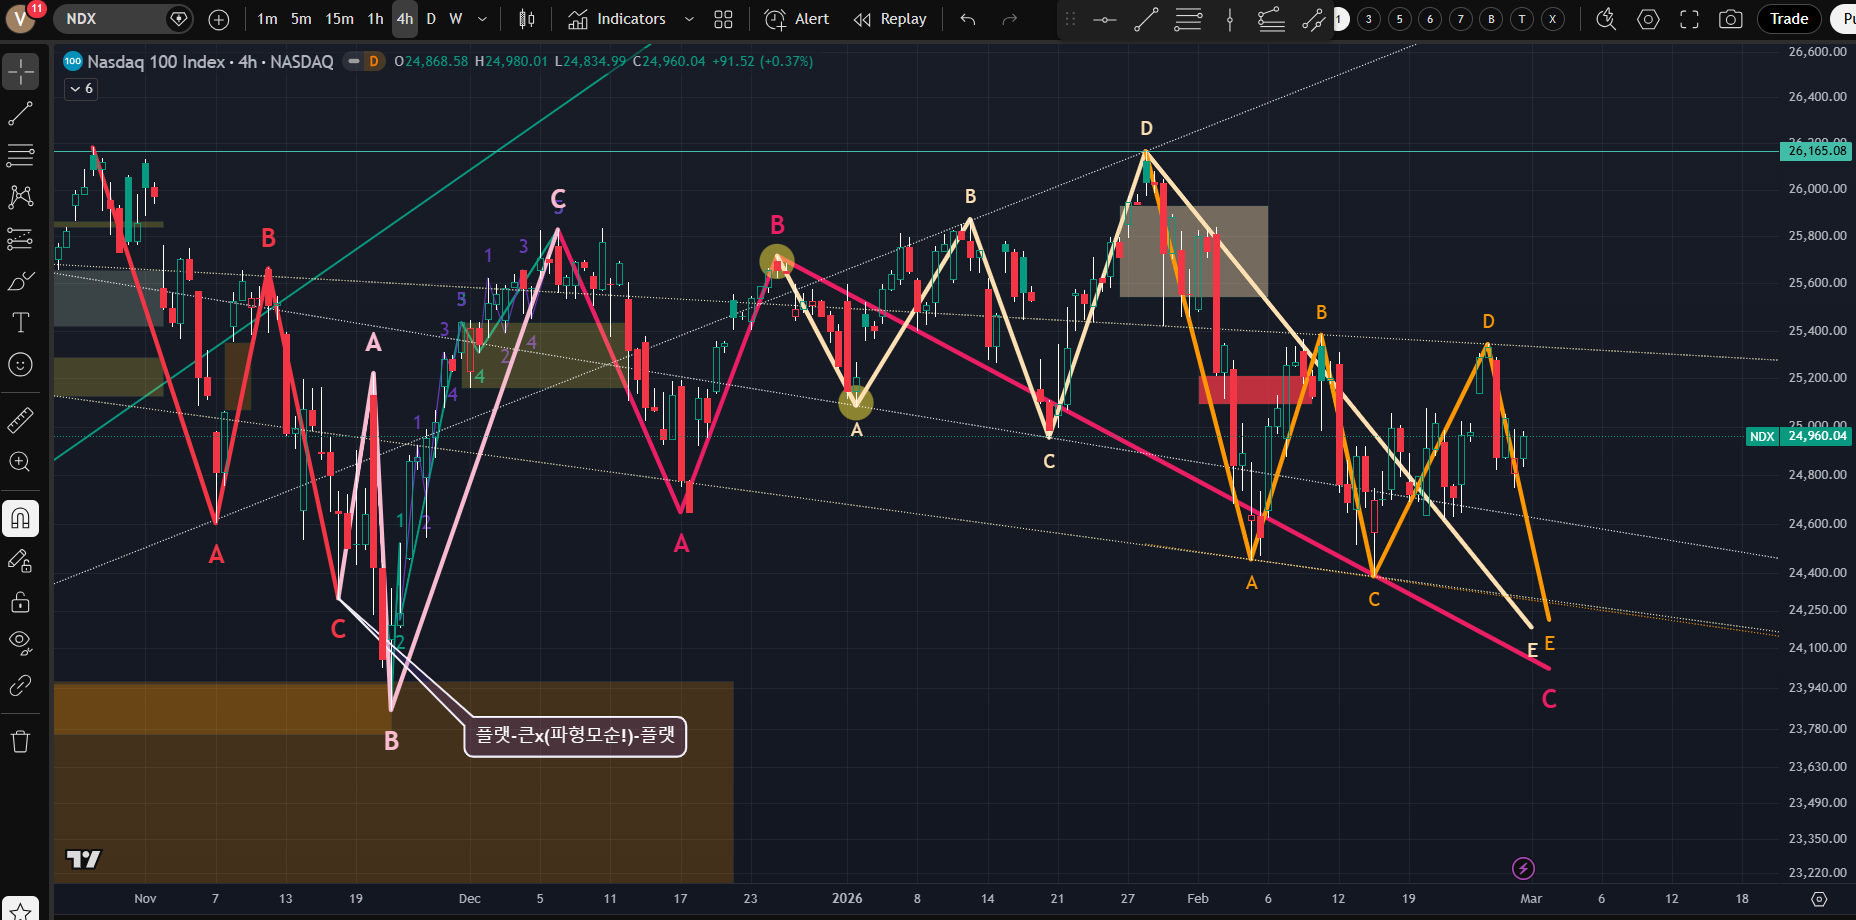1856x920 pixels.
Task: Select the Text tool in left toolbar
Action: pos(20,323)
